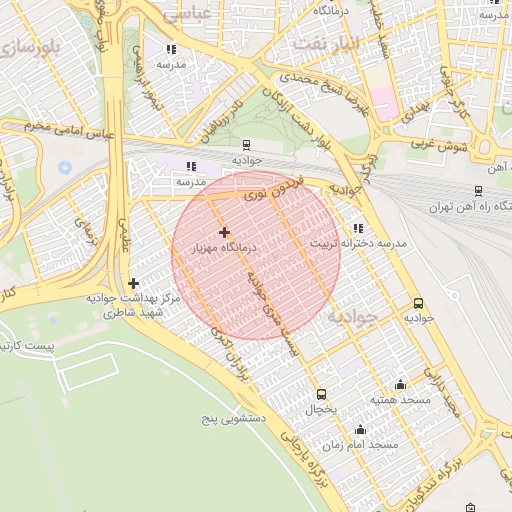Click the یخچال bus stop icon
Viewport: 512px width, 512px height.
(321, 395)
